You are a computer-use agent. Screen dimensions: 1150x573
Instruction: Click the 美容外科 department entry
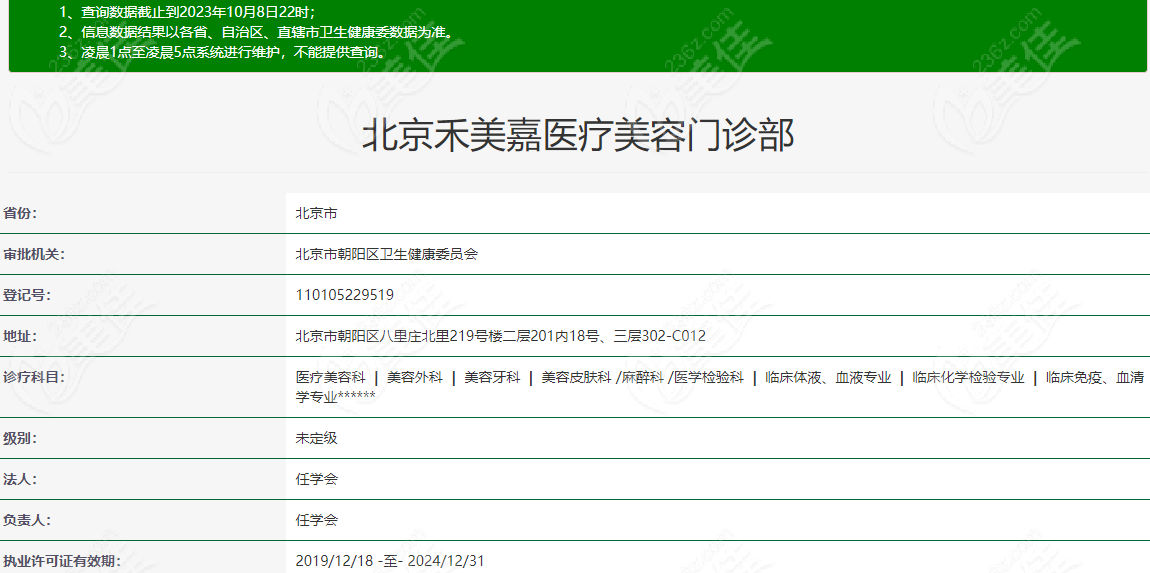[x=413, y=377]
